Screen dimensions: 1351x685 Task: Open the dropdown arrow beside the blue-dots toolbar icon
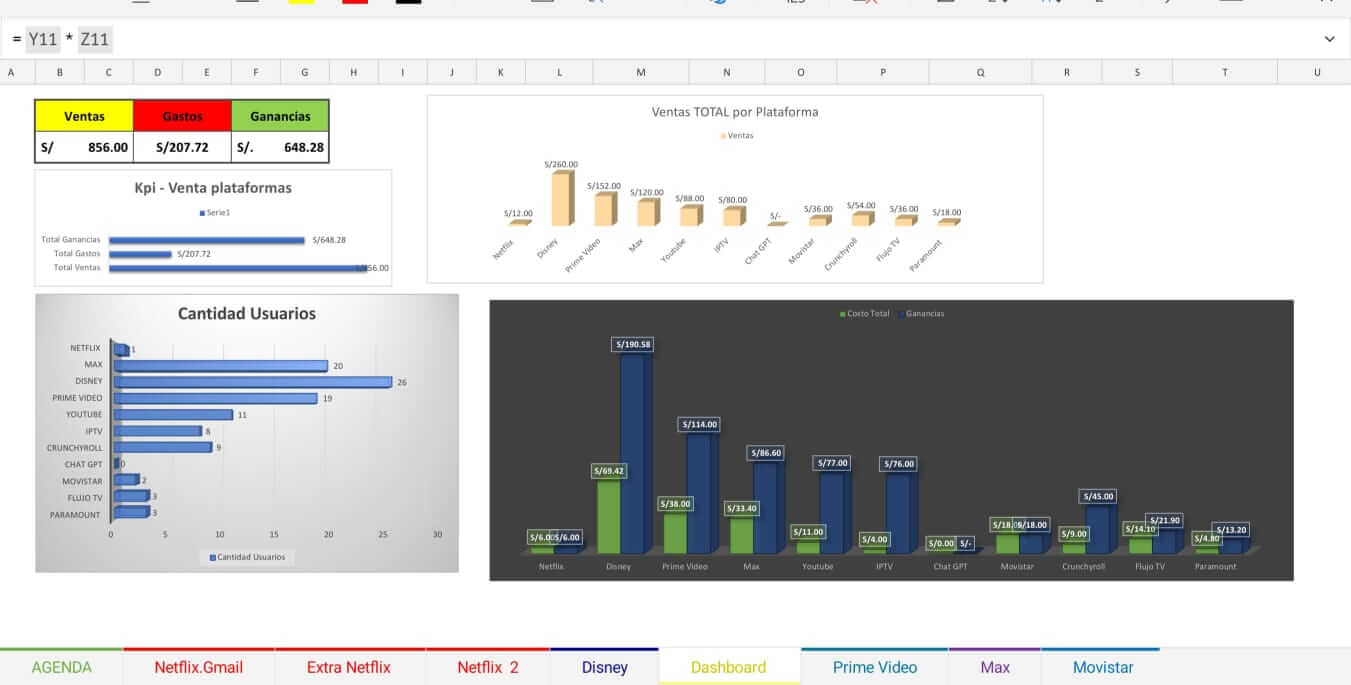click(x=1058, y=4)
